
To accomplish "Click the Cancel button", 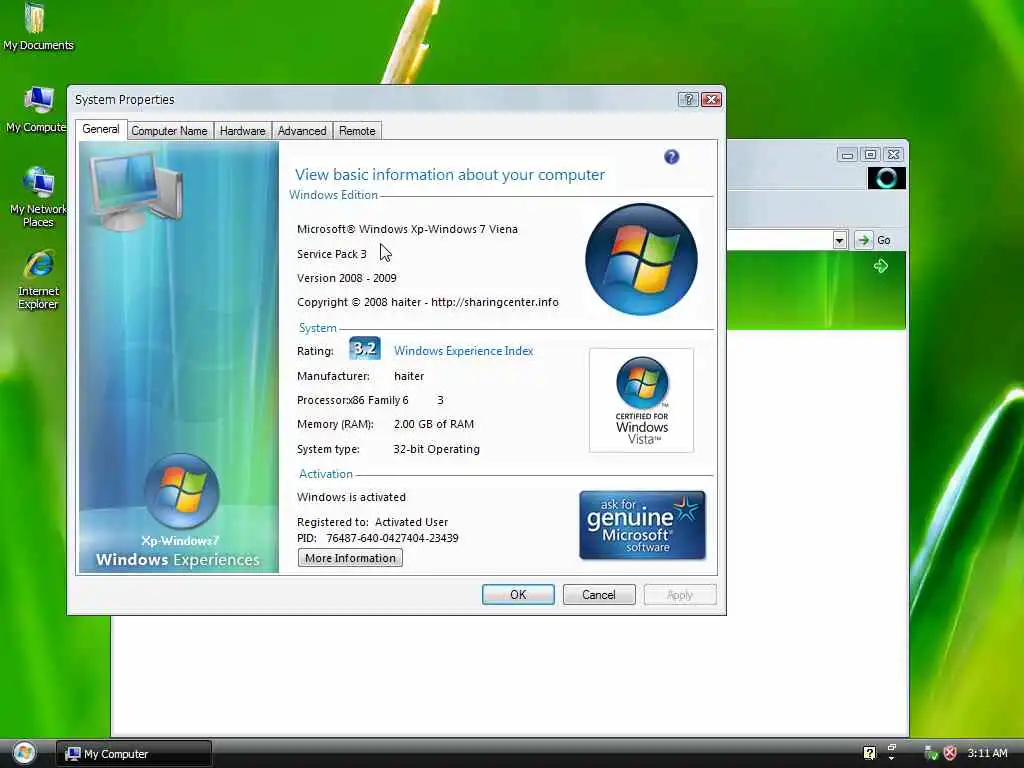I will pos(599,595).
